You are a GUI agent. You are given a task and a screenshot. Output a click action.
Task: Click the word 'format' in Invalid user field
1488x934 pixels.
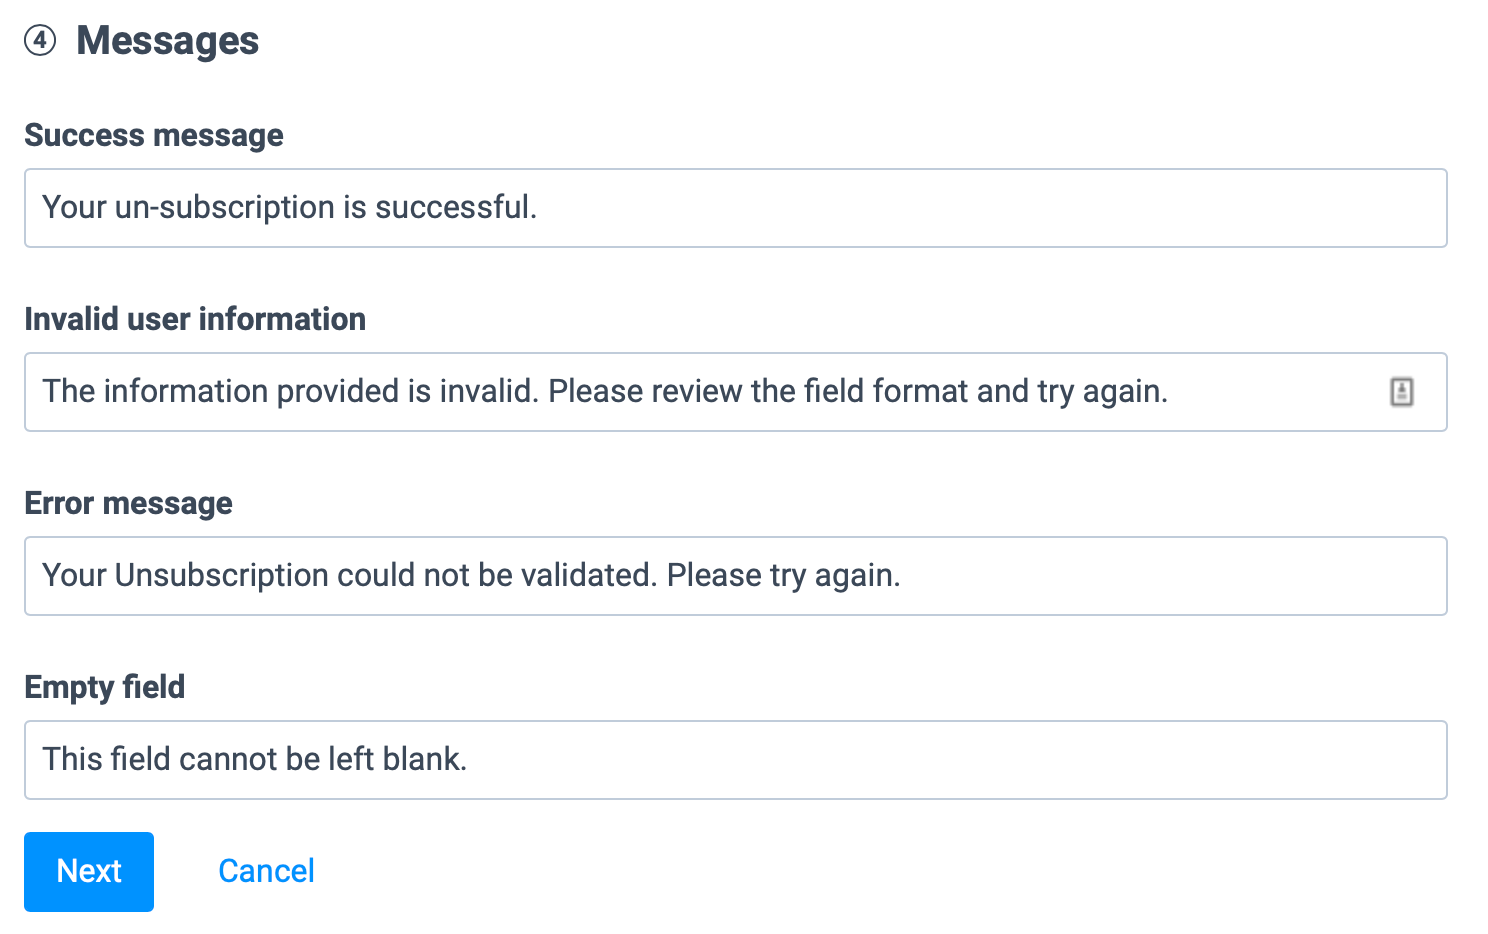921,391
